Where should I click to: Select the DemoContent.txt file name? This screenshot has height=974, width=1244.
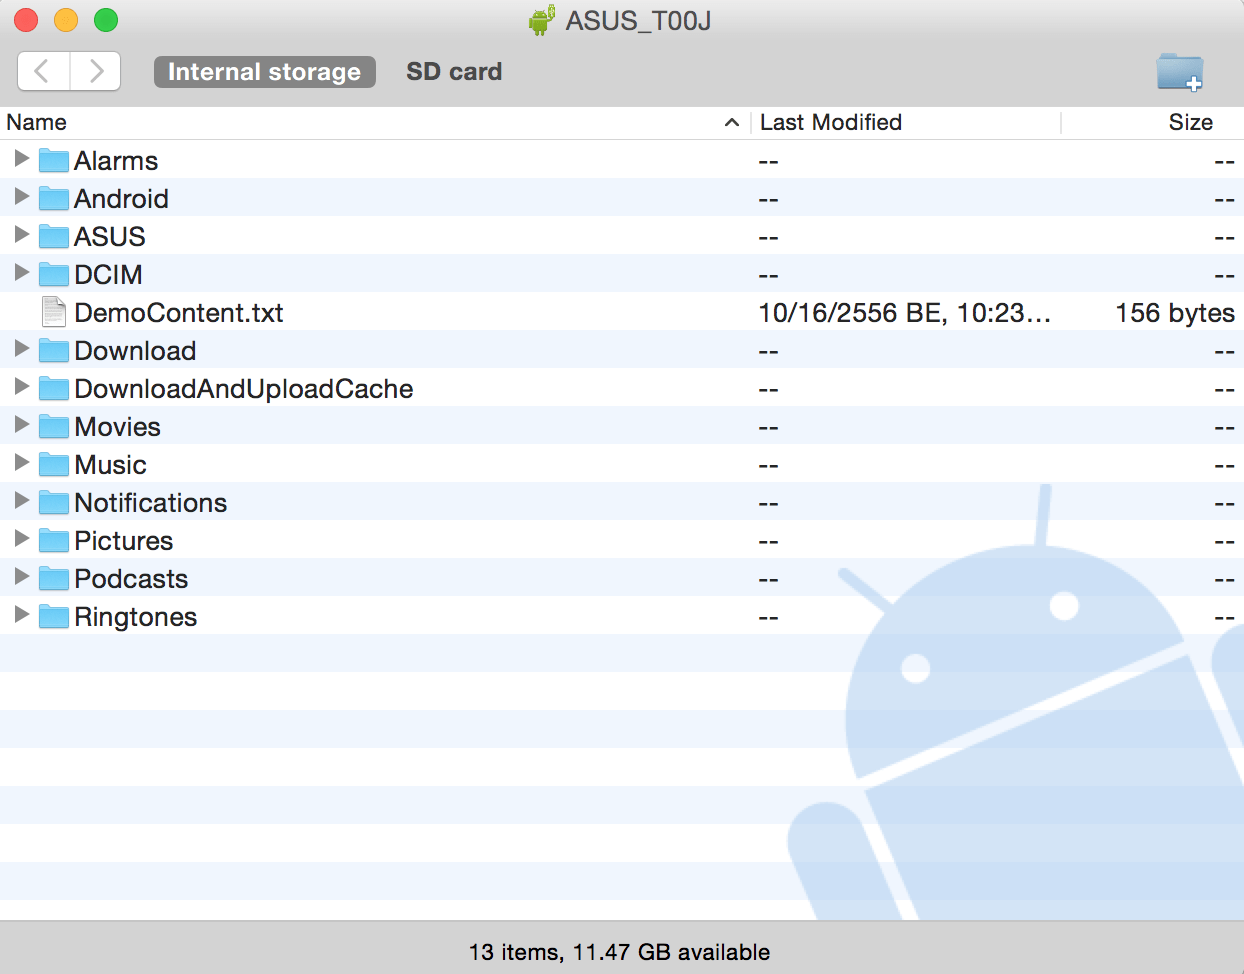click(179, 313)
